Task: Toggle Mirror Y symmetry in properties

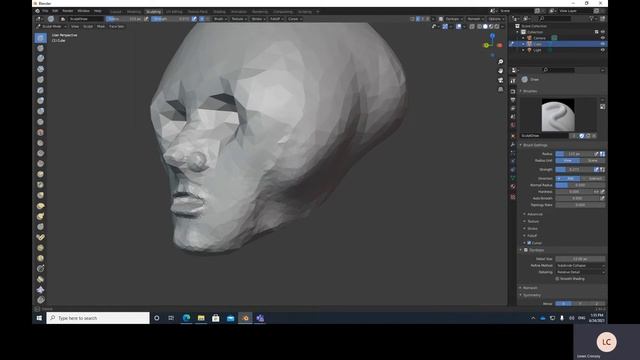Action: tap(580, 304)
